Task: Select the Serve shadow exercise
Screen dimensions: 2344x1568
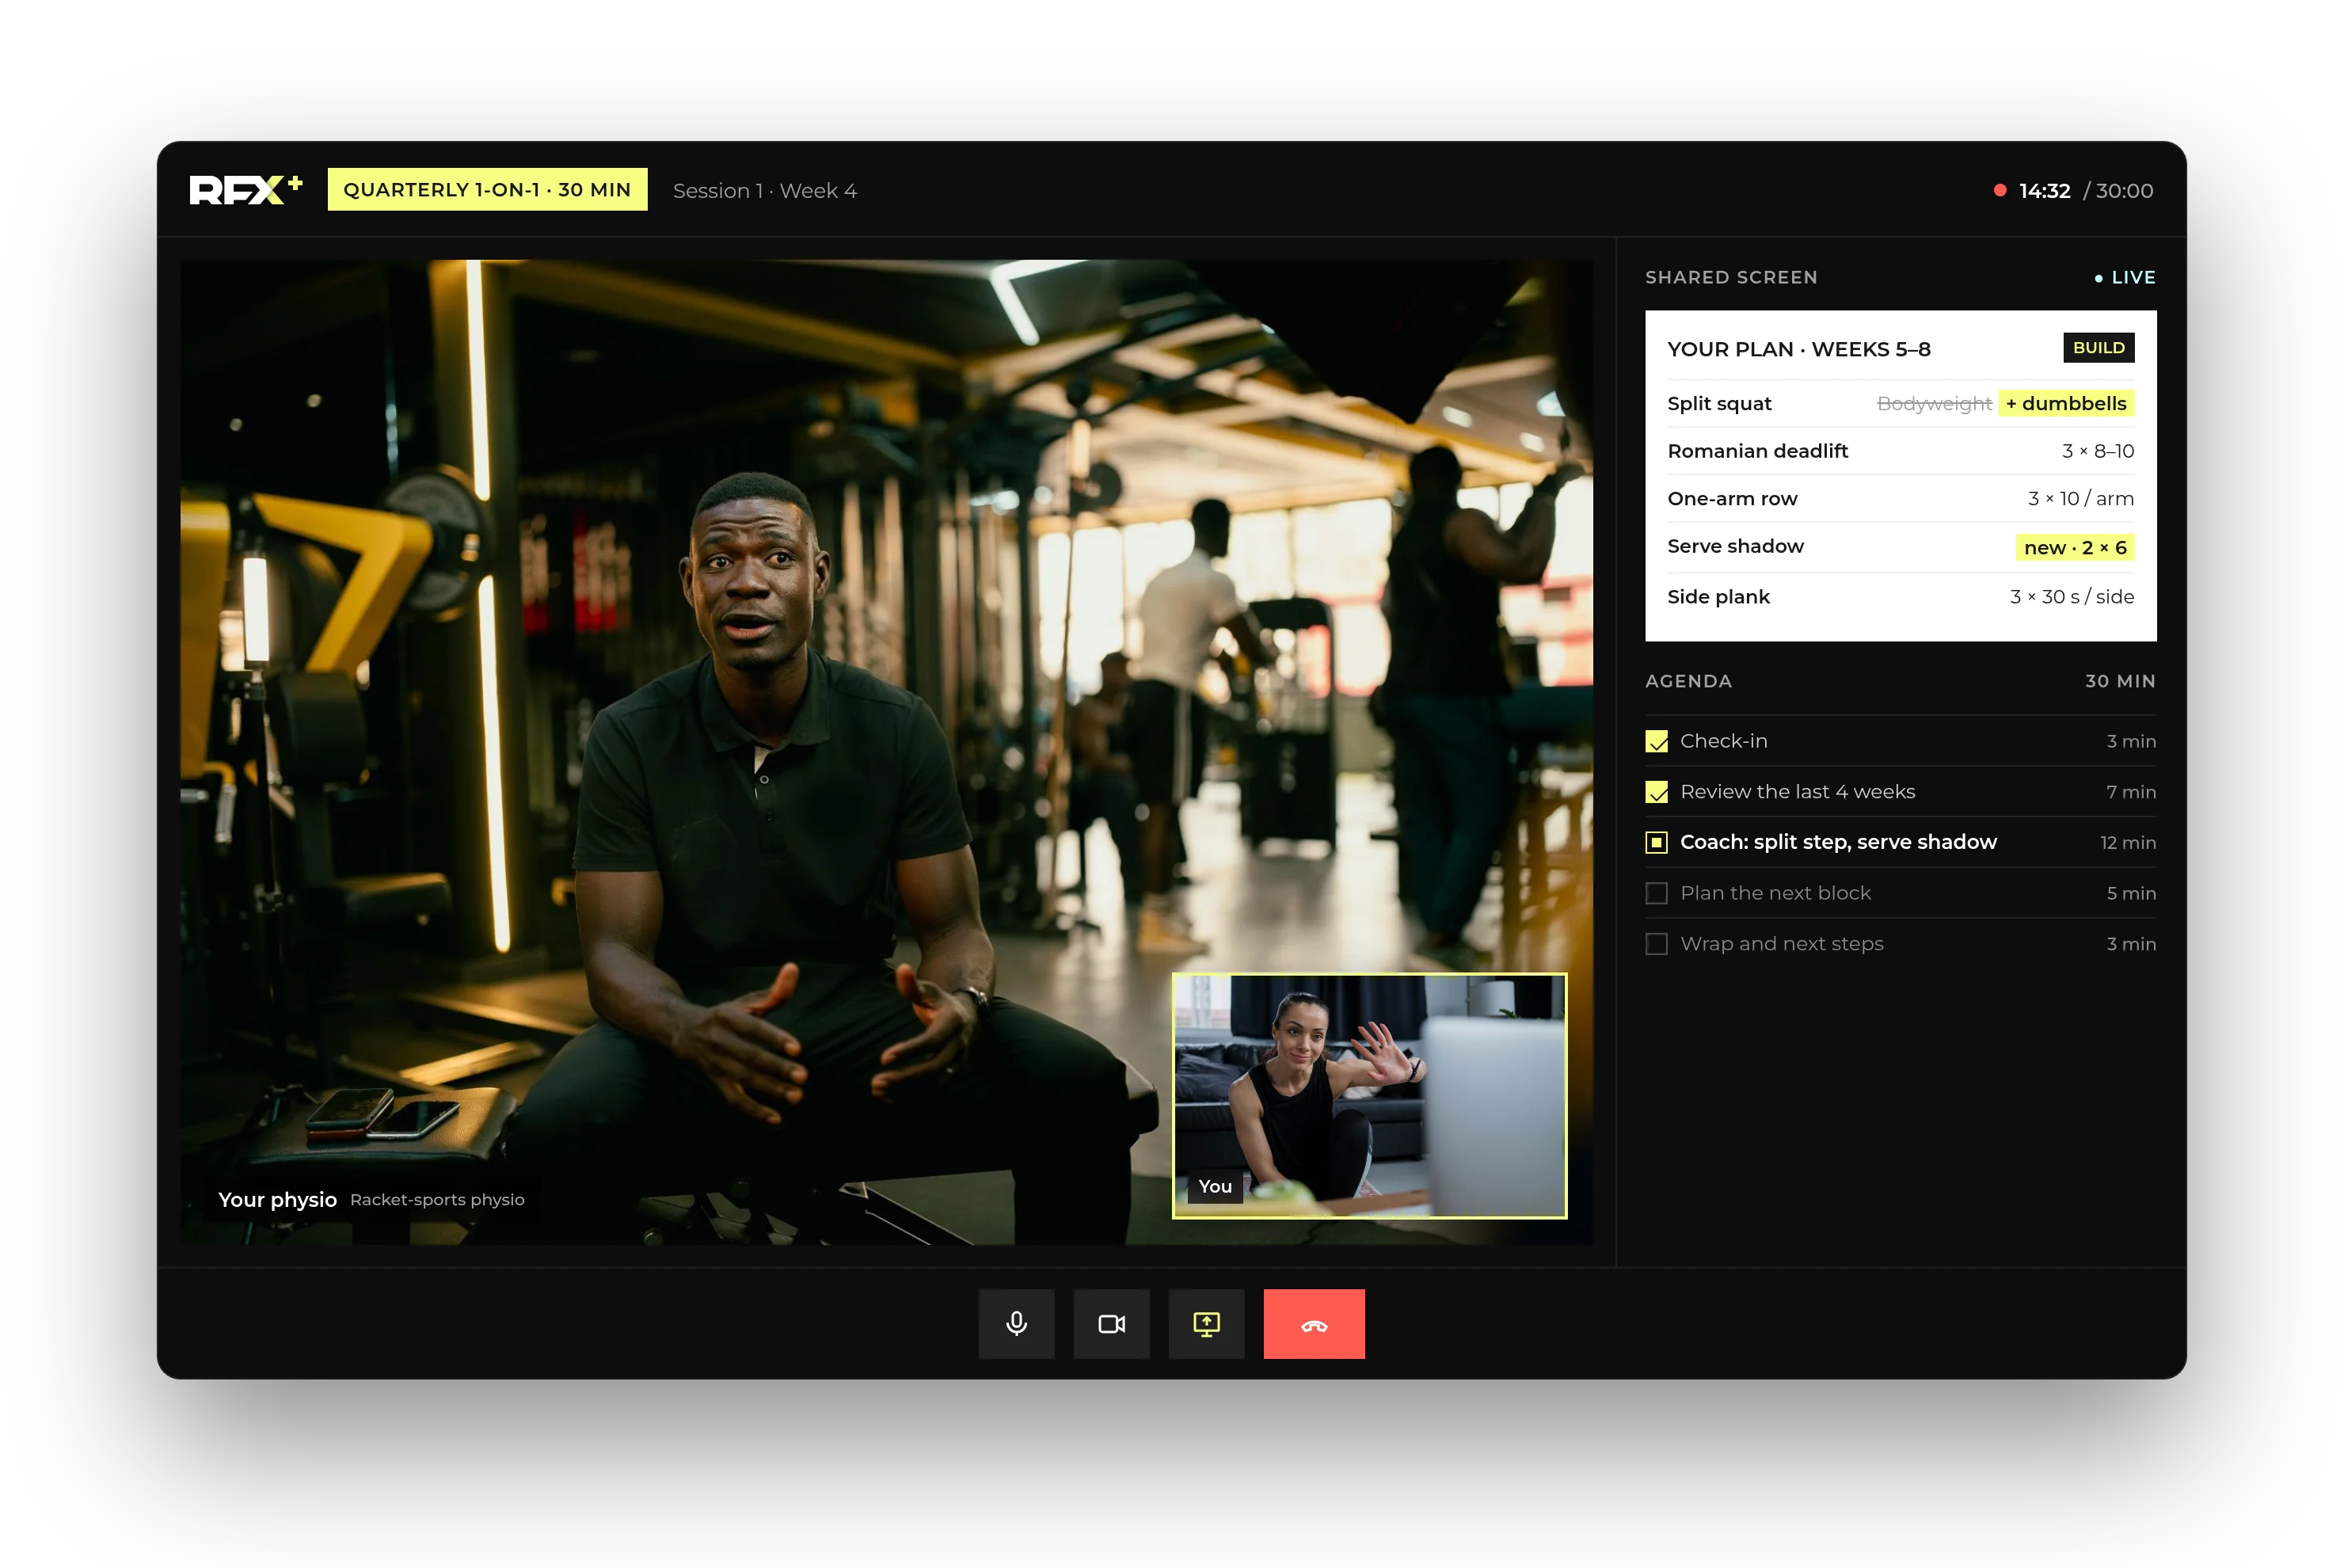Action: click(x=1900, y=547)
